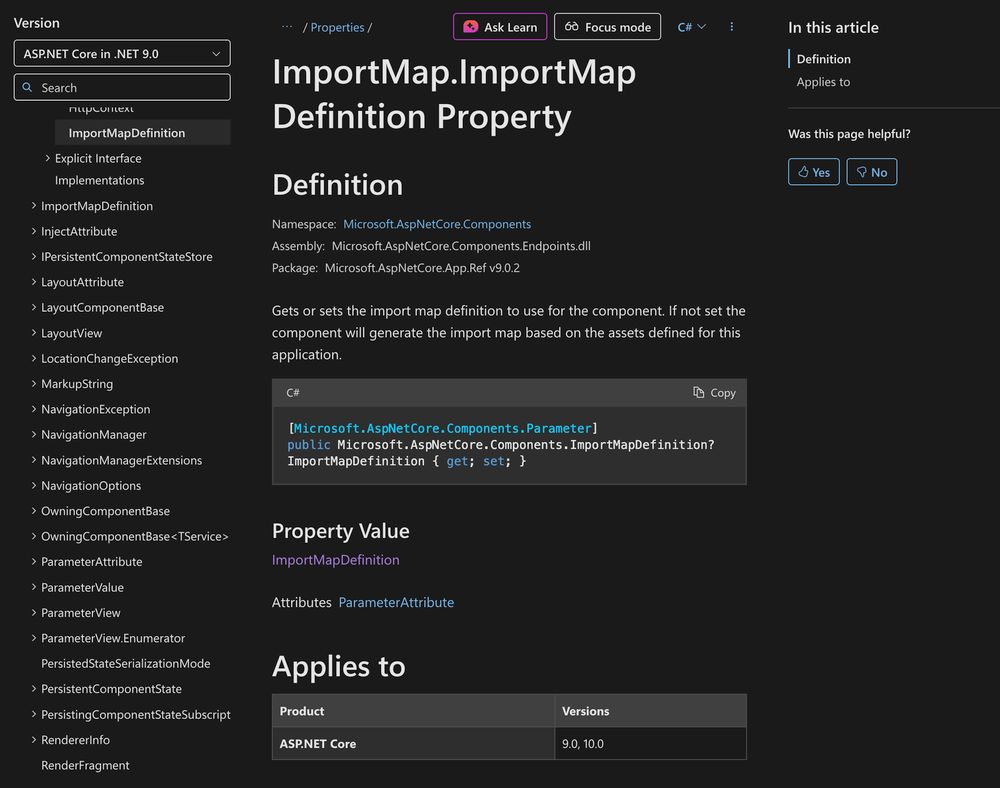Click the sidebar Search input field
Viewport: 1000px width, 788px height.
click(122, 87)
